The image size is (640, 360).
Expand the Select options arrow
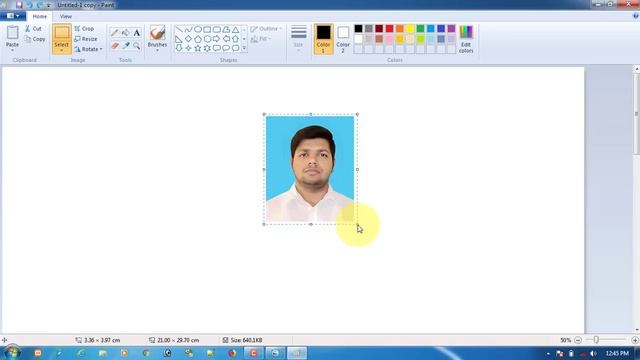coord(62,51)
